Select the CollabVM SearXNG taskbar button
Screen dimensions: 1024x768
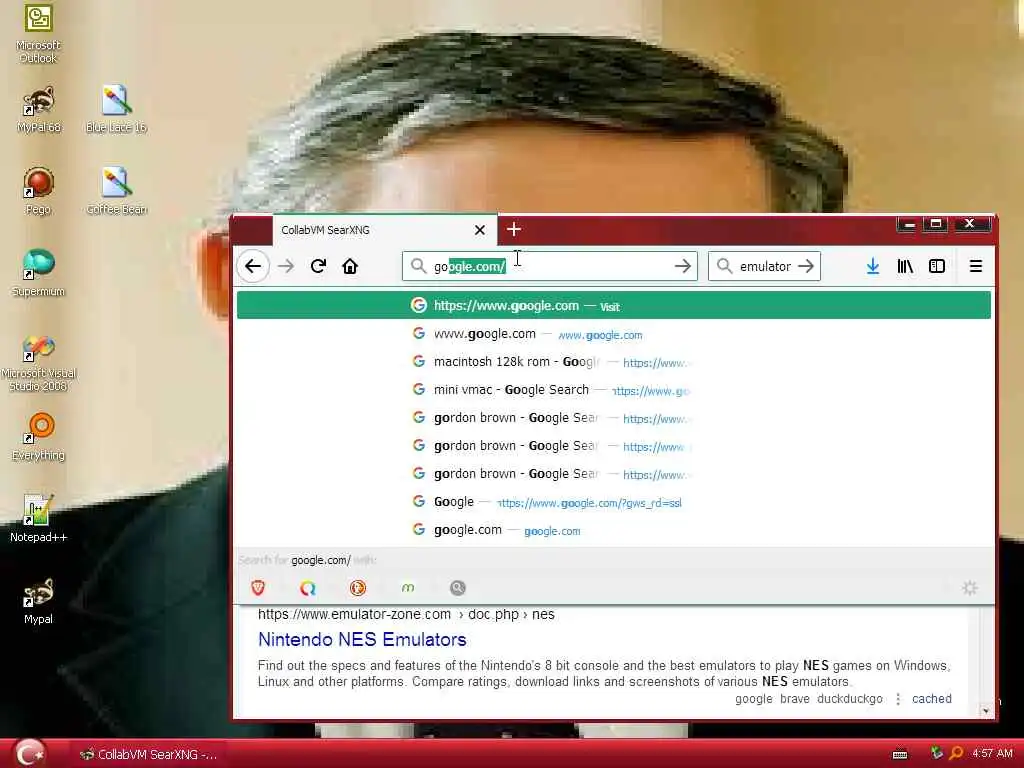(148, 754)
